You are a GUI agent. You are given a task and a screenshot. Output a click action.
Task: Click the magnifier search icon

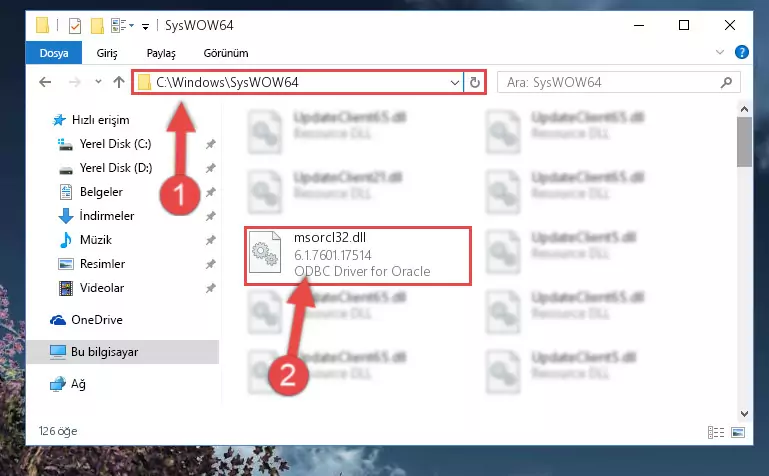(726, 82)
